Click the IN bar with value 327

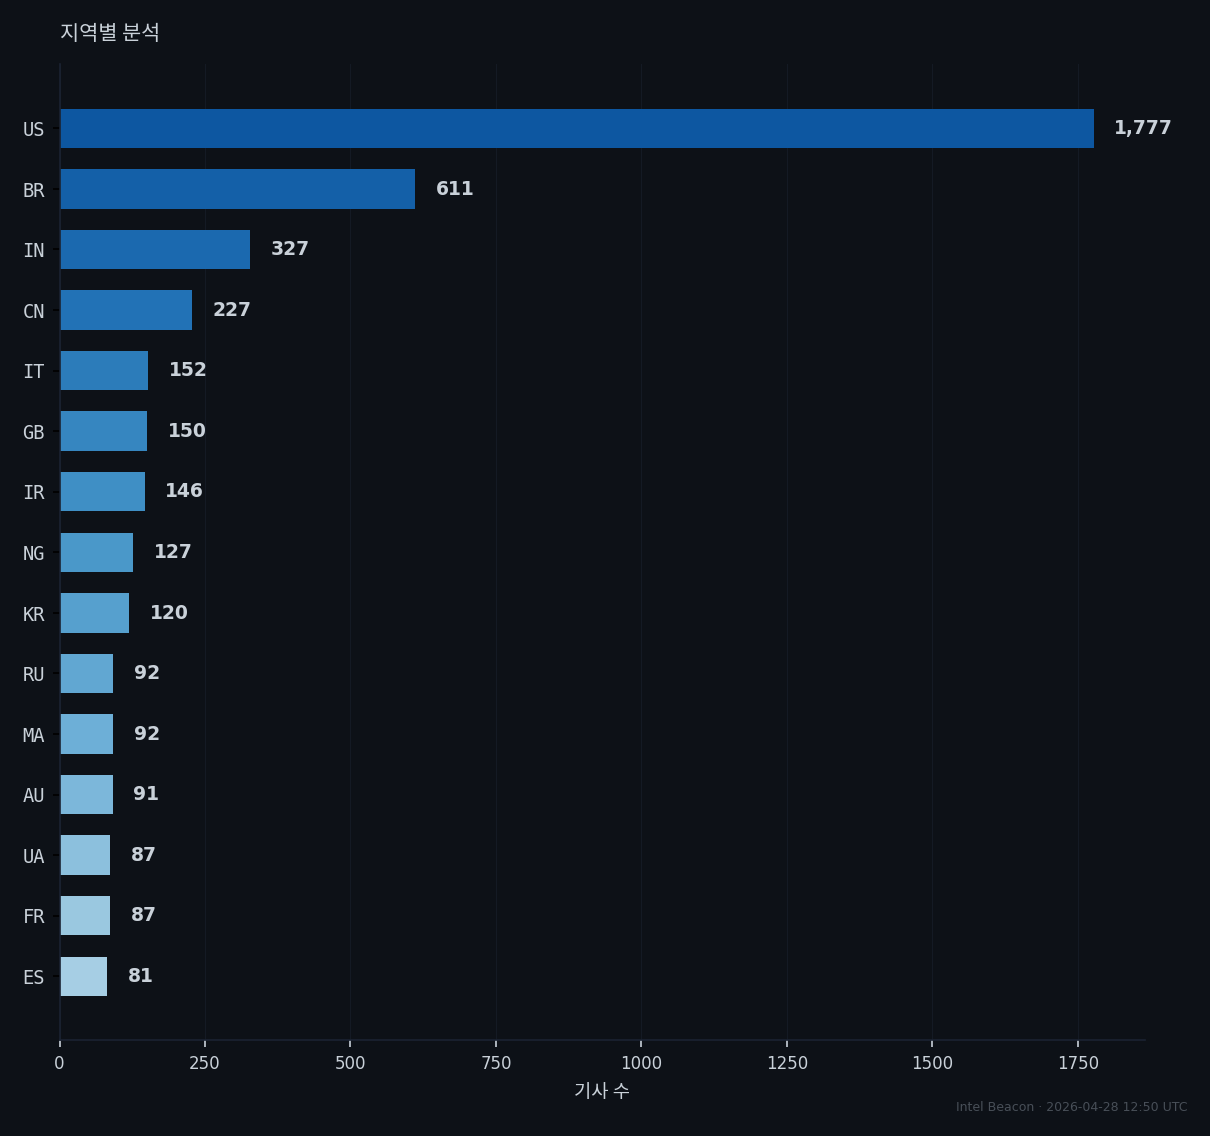(155, 250)
